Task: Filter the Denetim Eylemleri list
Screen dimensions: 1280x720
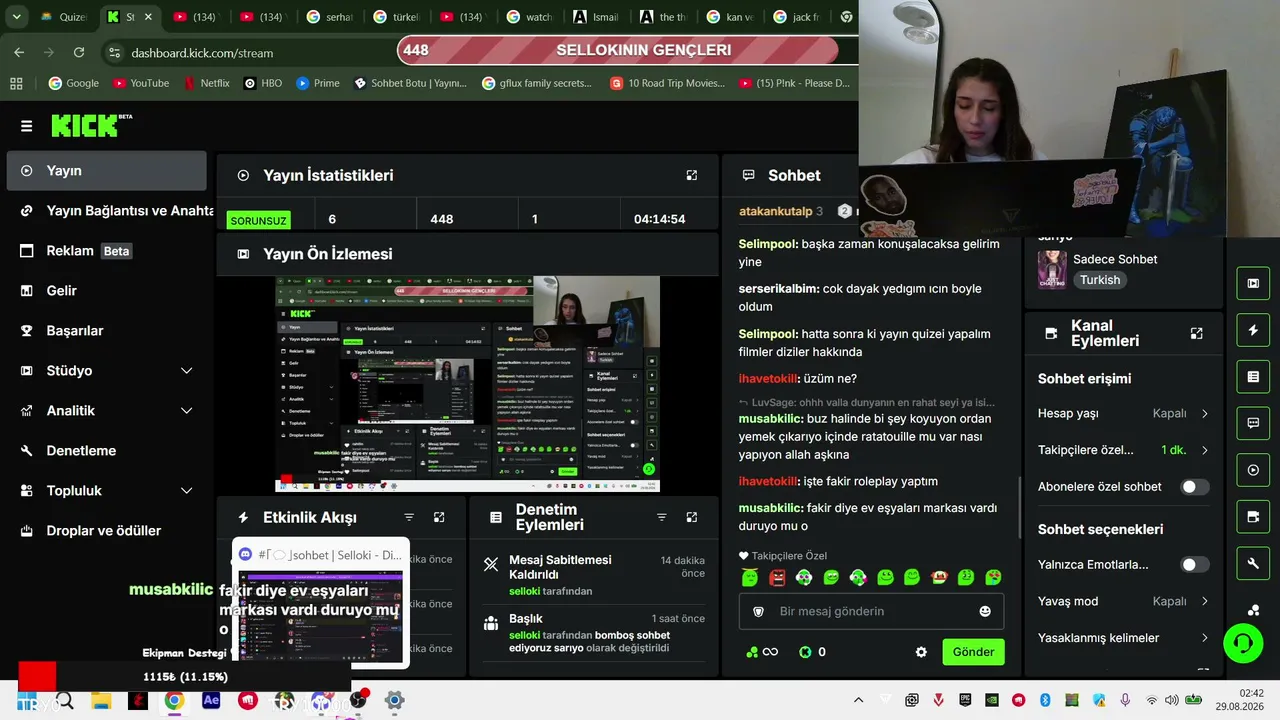Action: (661, 517)
